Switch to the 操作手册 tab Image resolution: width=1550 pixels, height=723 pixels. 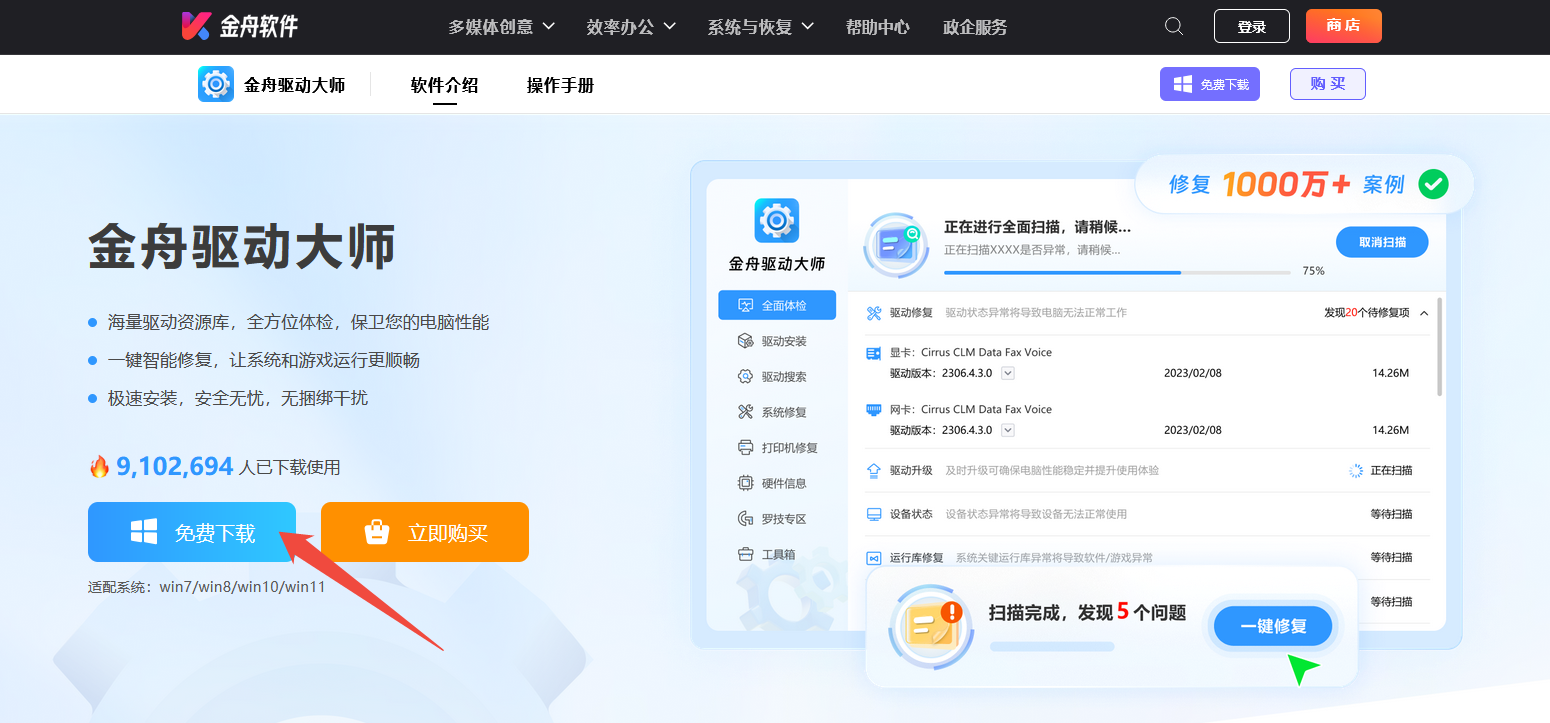click(560, 85)
